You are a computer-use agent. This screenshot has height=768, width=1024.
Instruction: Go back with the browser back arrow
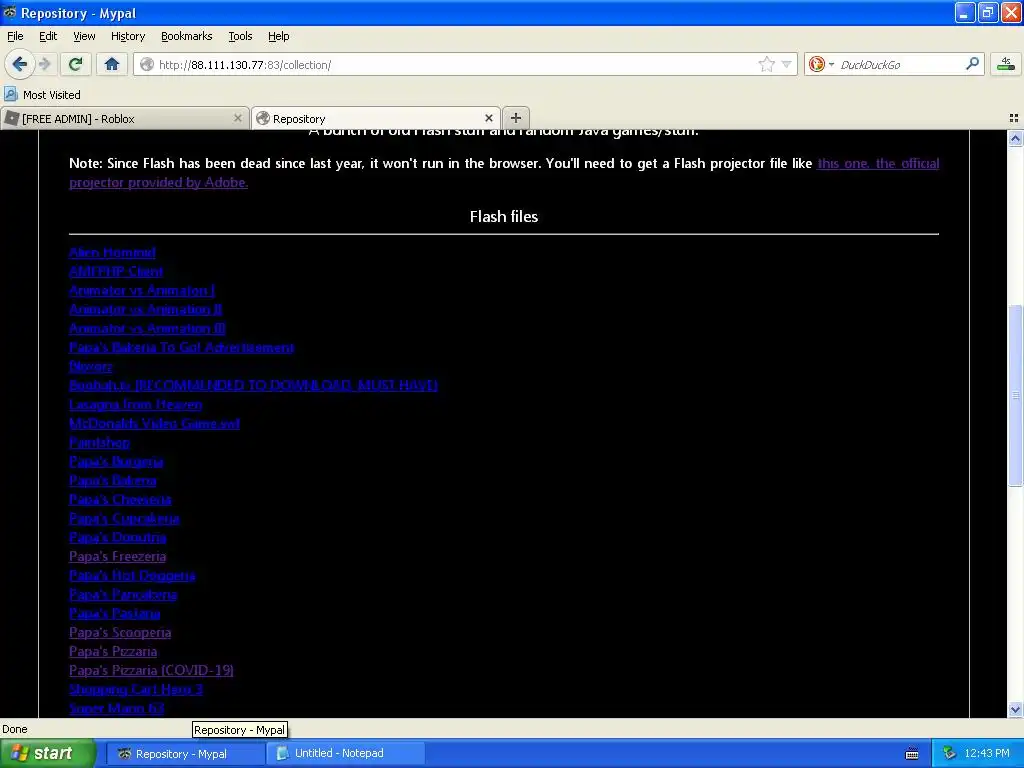point(19,64)
